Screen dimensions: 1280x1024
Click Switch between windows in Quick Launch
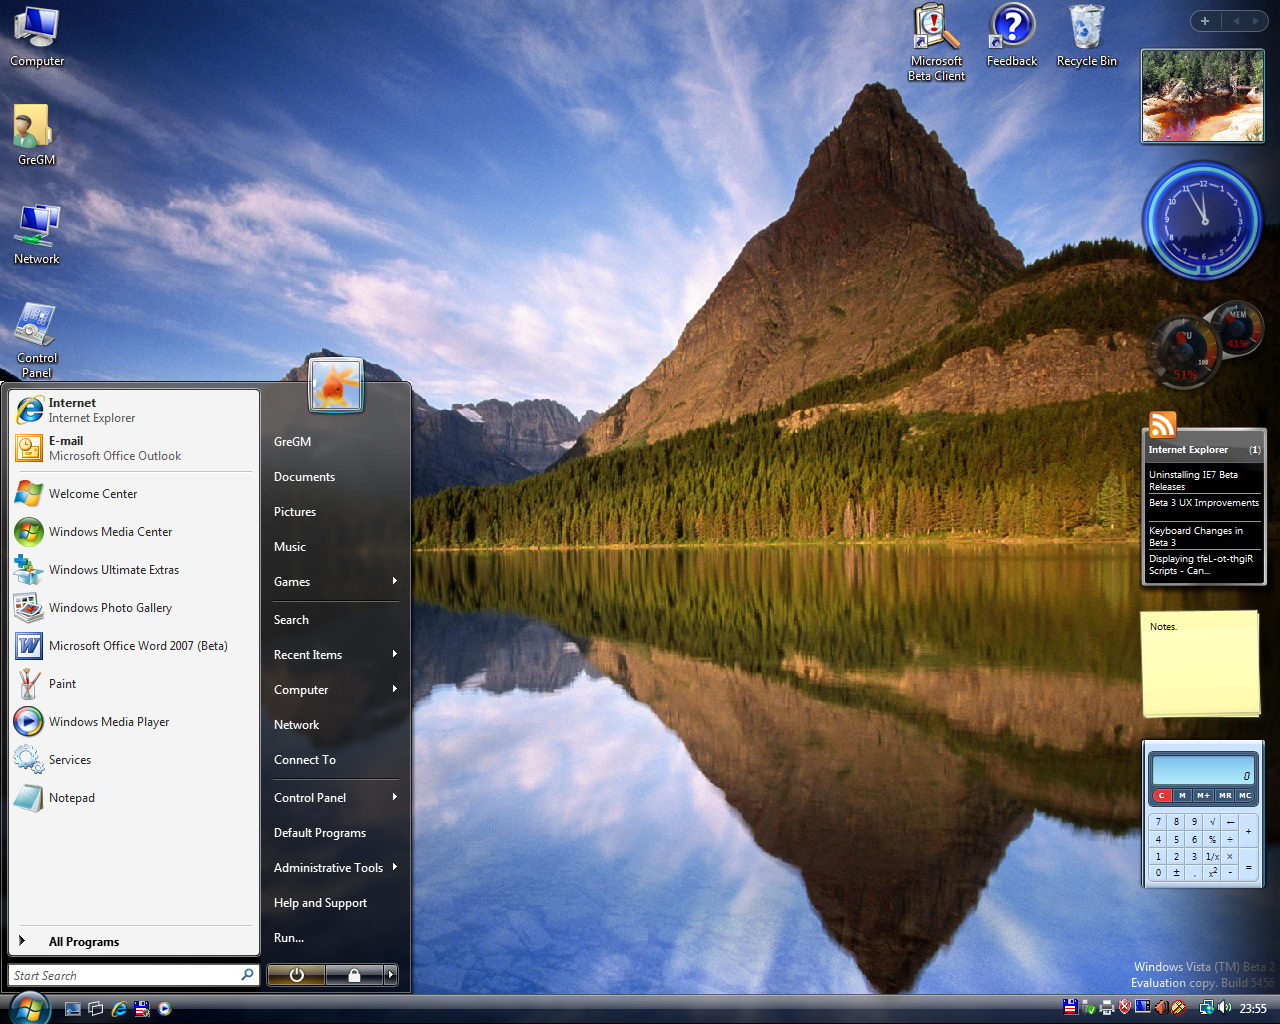pos(96,1008)
